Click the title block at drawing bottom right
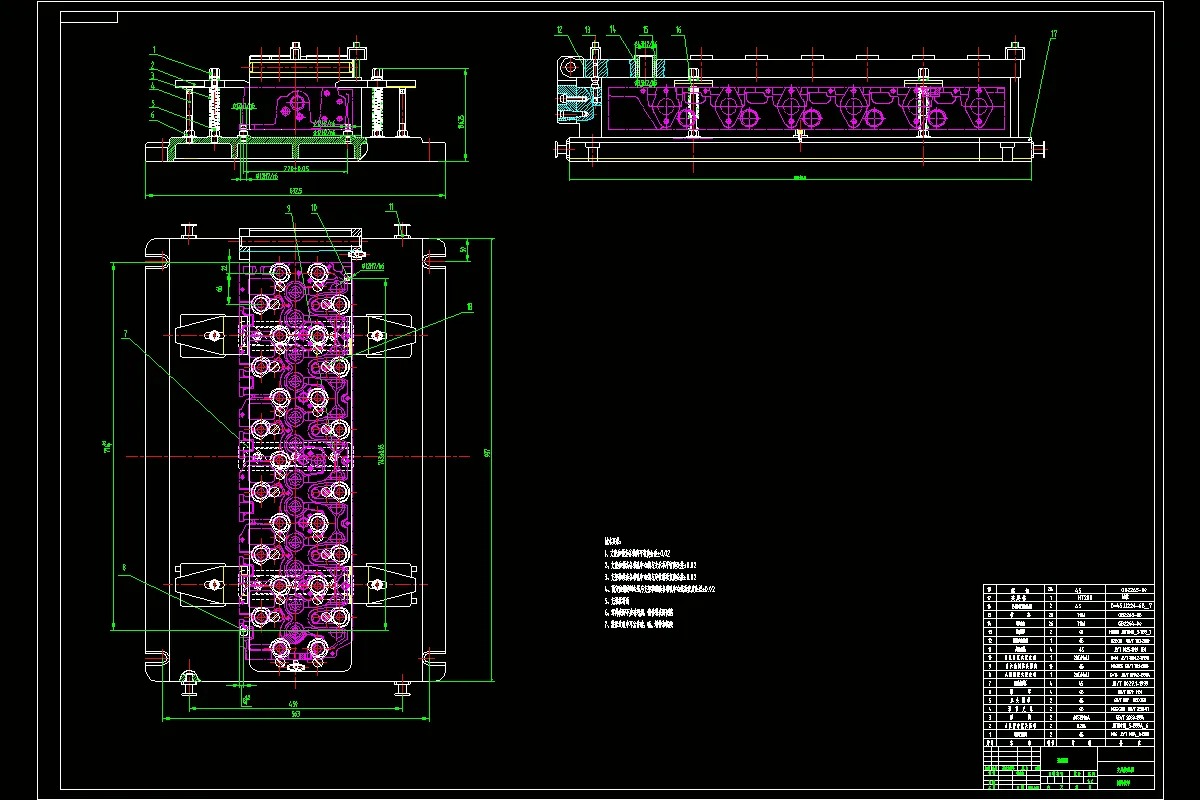This screenshot has height=800, width=1200. [x=1069, y=768]
